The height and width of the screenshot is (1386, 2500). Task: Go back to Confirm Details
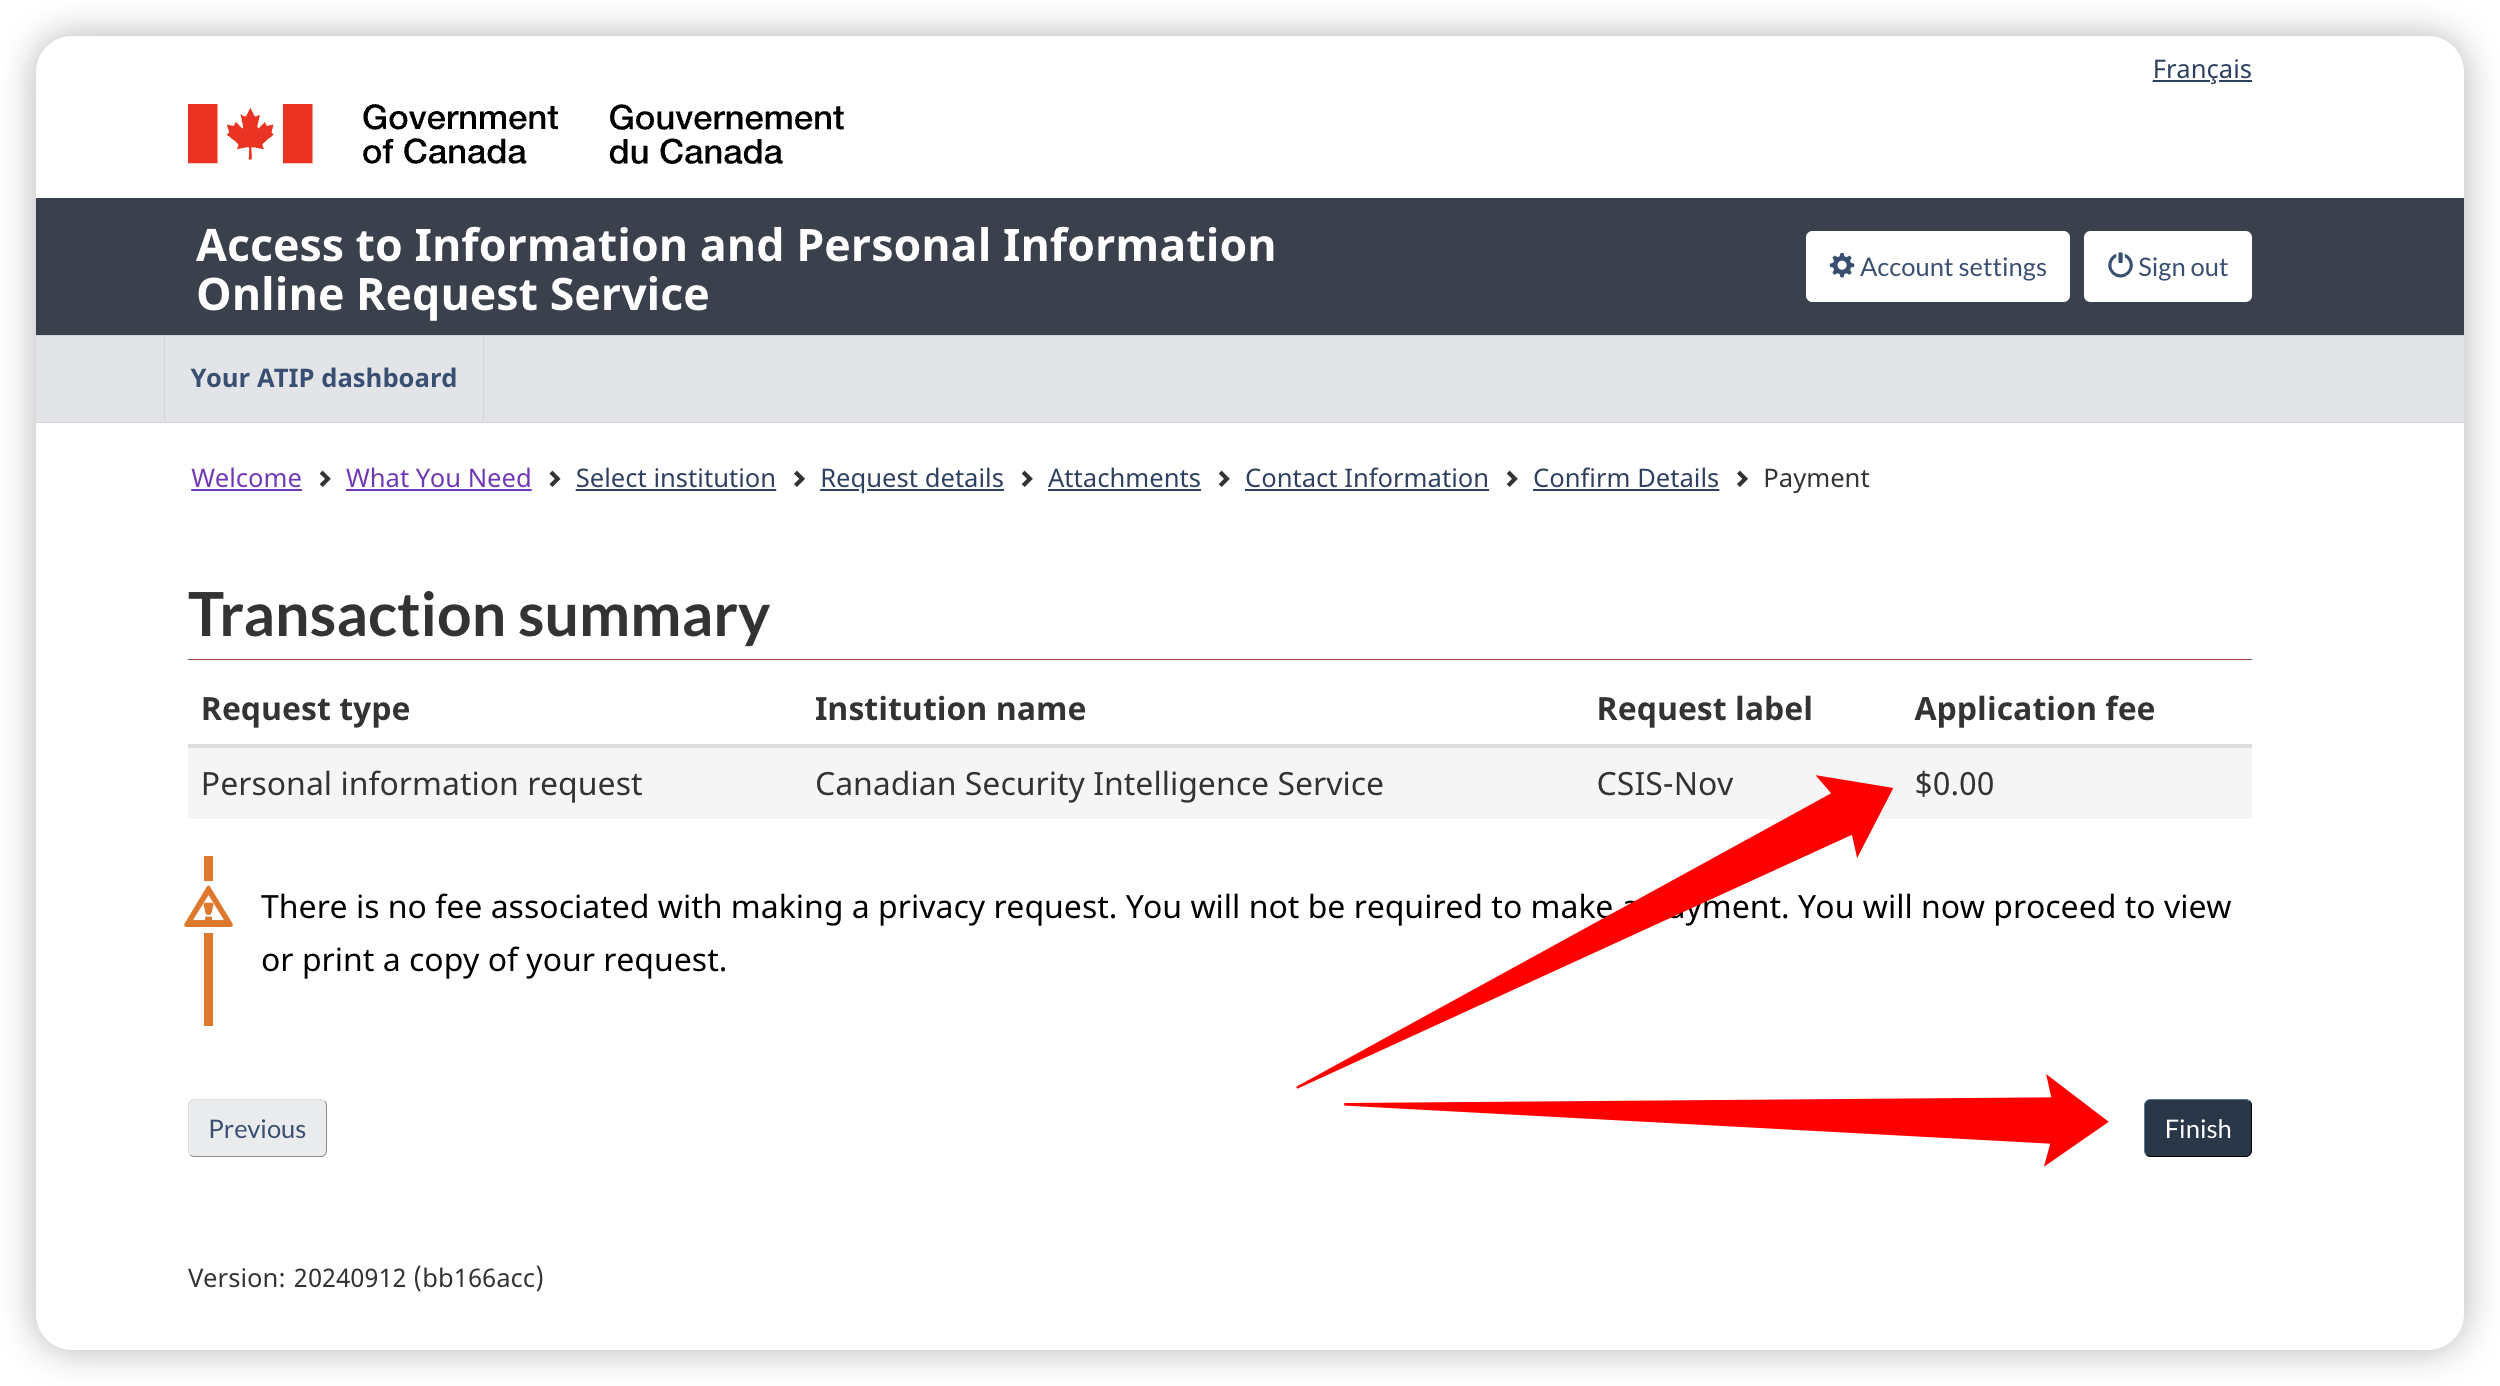pyautogui.click(x=1626, y=478)
